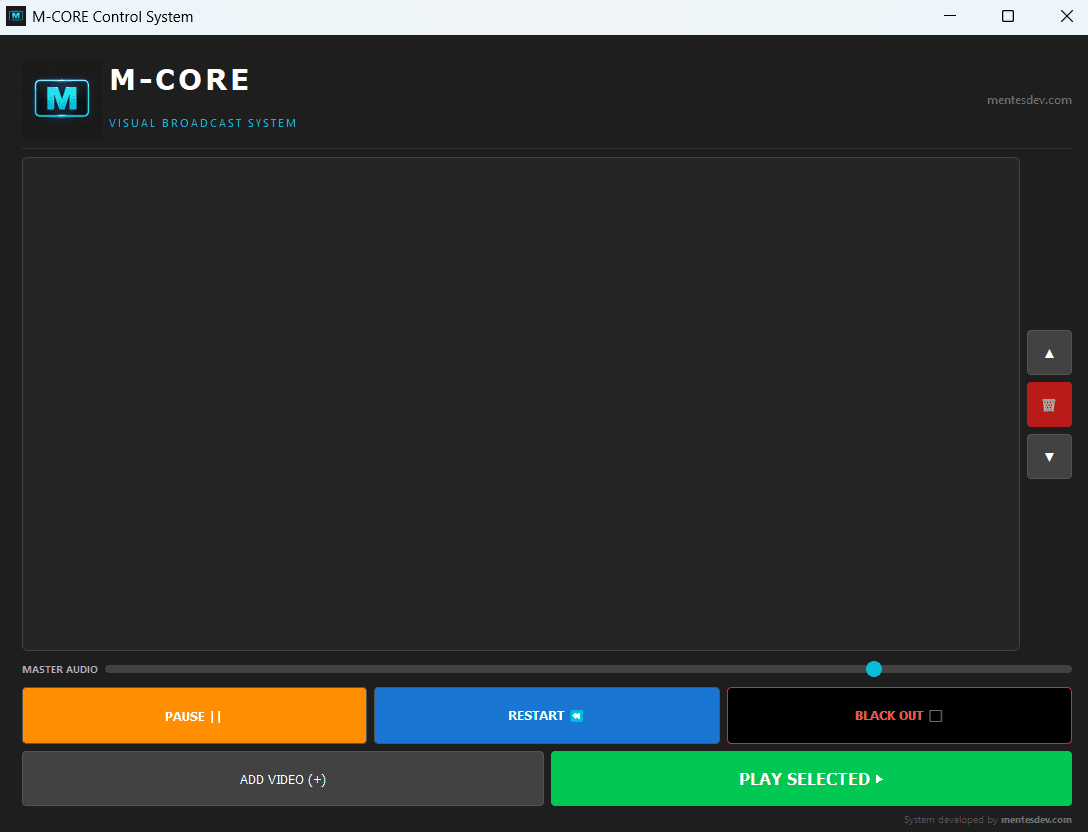Play the selected video

(811, 779)
